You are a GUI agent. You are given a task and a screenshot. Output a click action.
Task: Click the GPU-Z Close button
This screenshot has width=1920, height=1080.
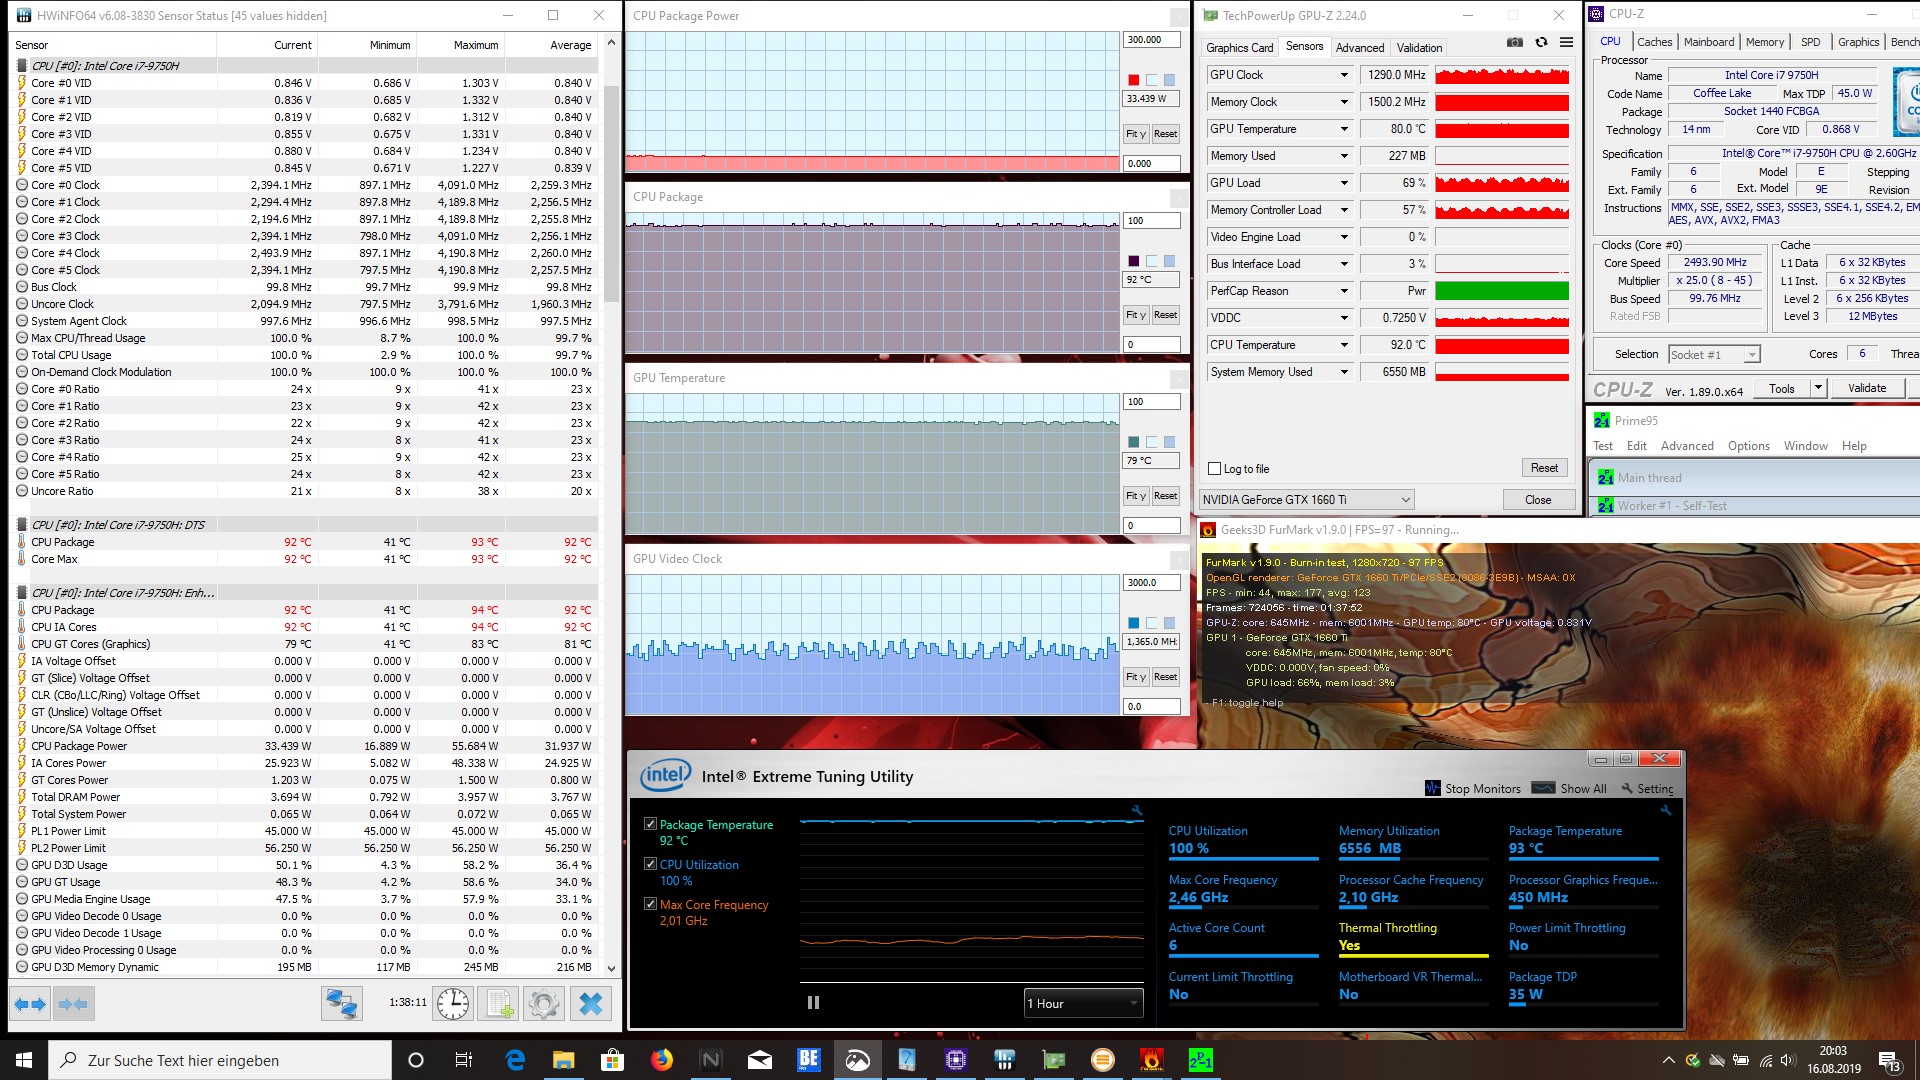tap(1538, 500)
